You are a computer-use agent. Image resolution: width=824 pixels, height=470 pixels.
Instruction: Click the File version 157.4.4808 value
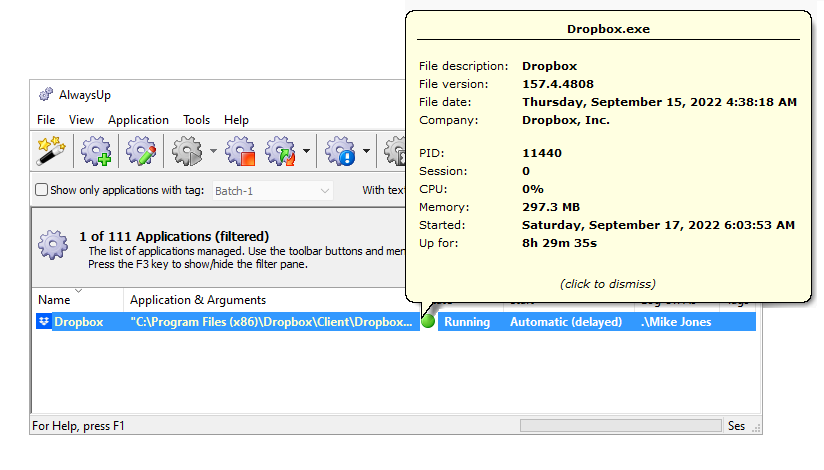(558, 84)
